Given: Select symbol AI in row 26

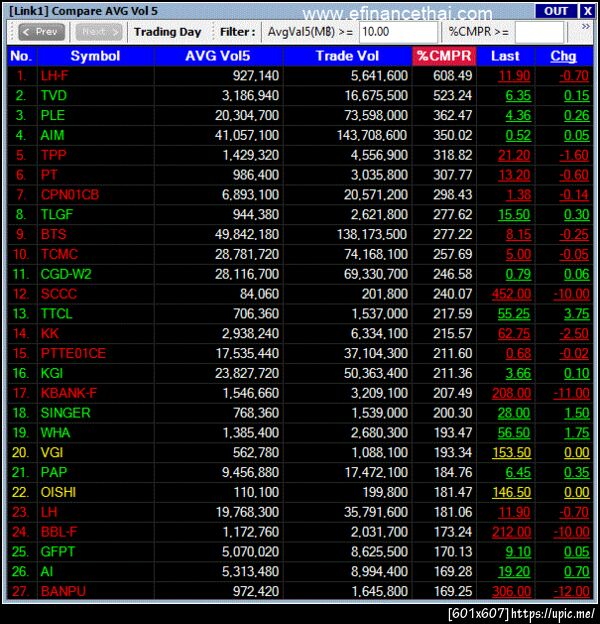Looking at the screenshot, I should tap(47, 572).
